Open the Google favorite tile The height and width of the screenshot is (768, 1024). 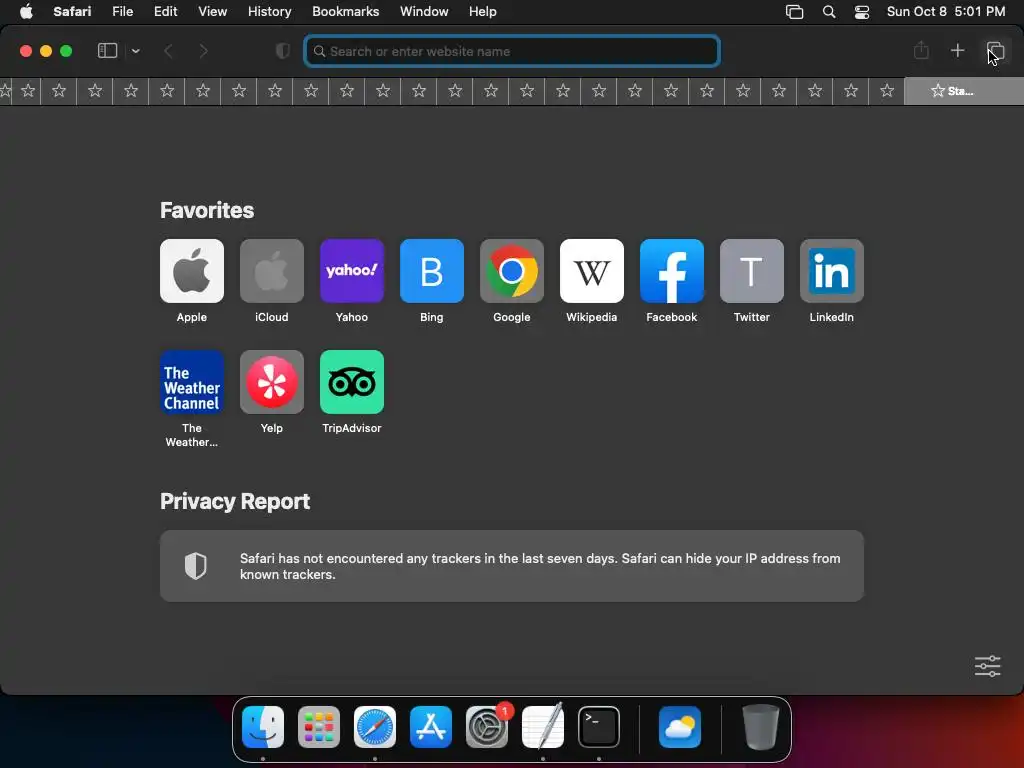click(x=511, y=271)
